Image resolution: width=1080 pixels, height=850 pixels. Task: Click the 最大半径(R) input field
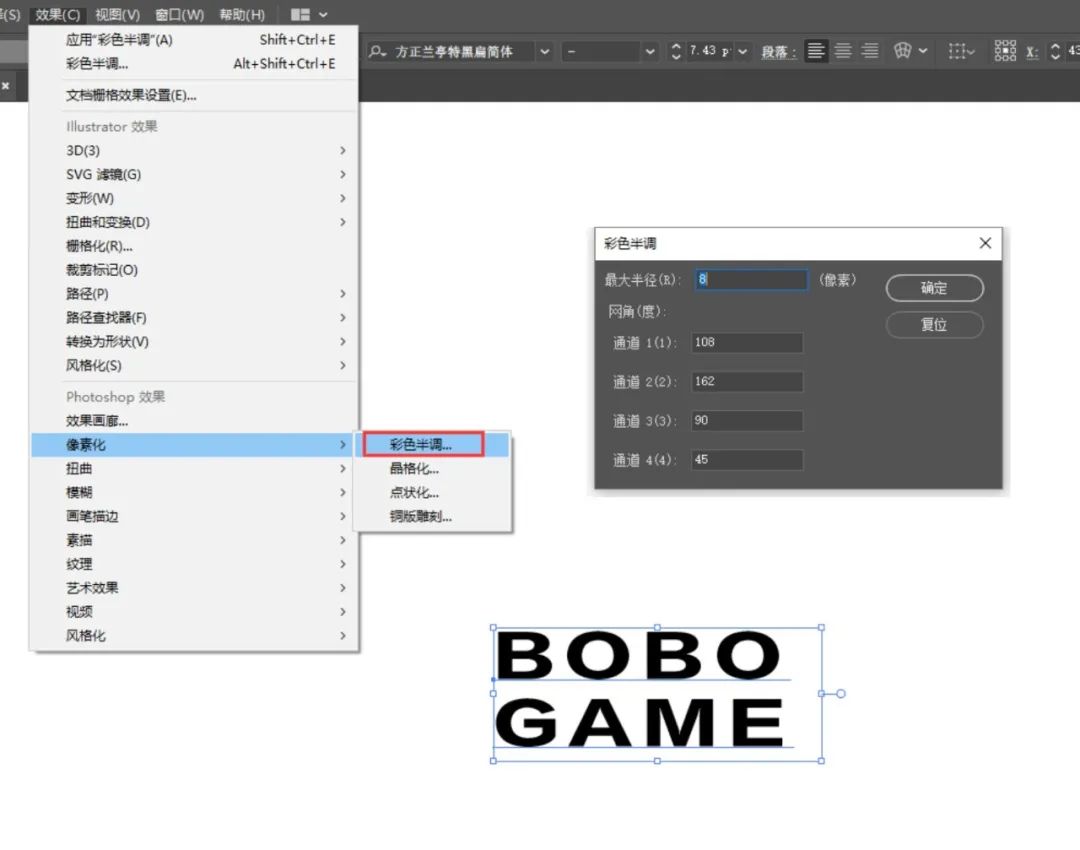point(751,279)
